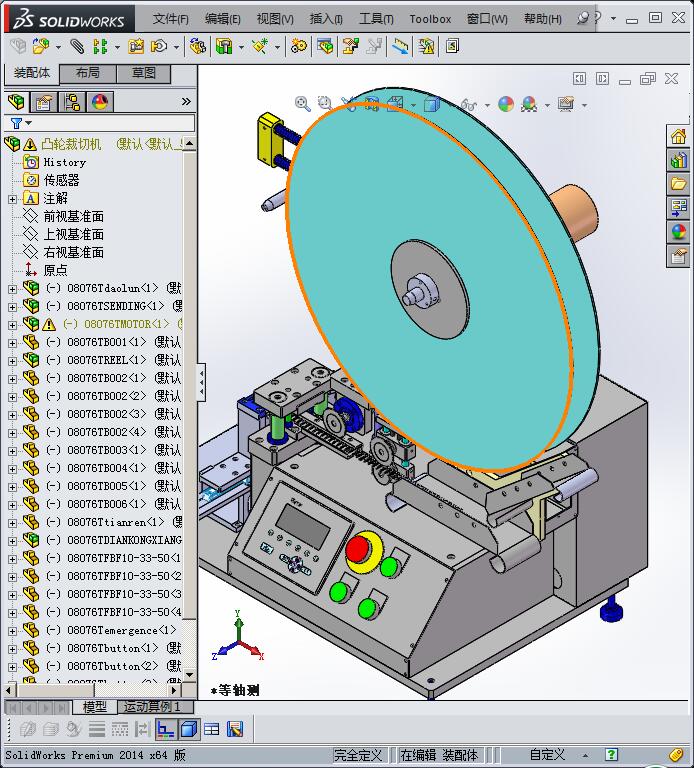Click the Exploded View icon

tap(350, 47)
